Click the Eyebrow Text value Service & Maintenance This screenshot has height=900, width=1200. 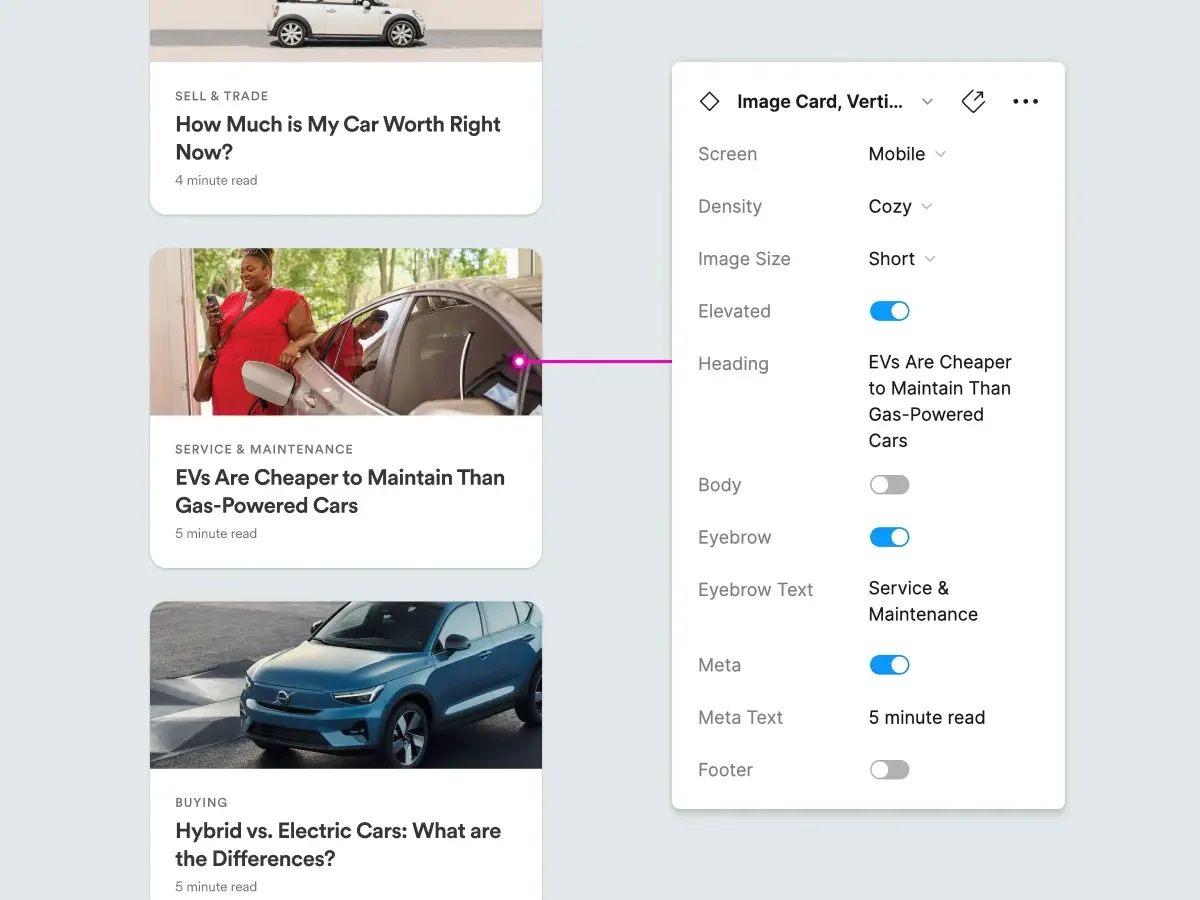tap(922, 601)
